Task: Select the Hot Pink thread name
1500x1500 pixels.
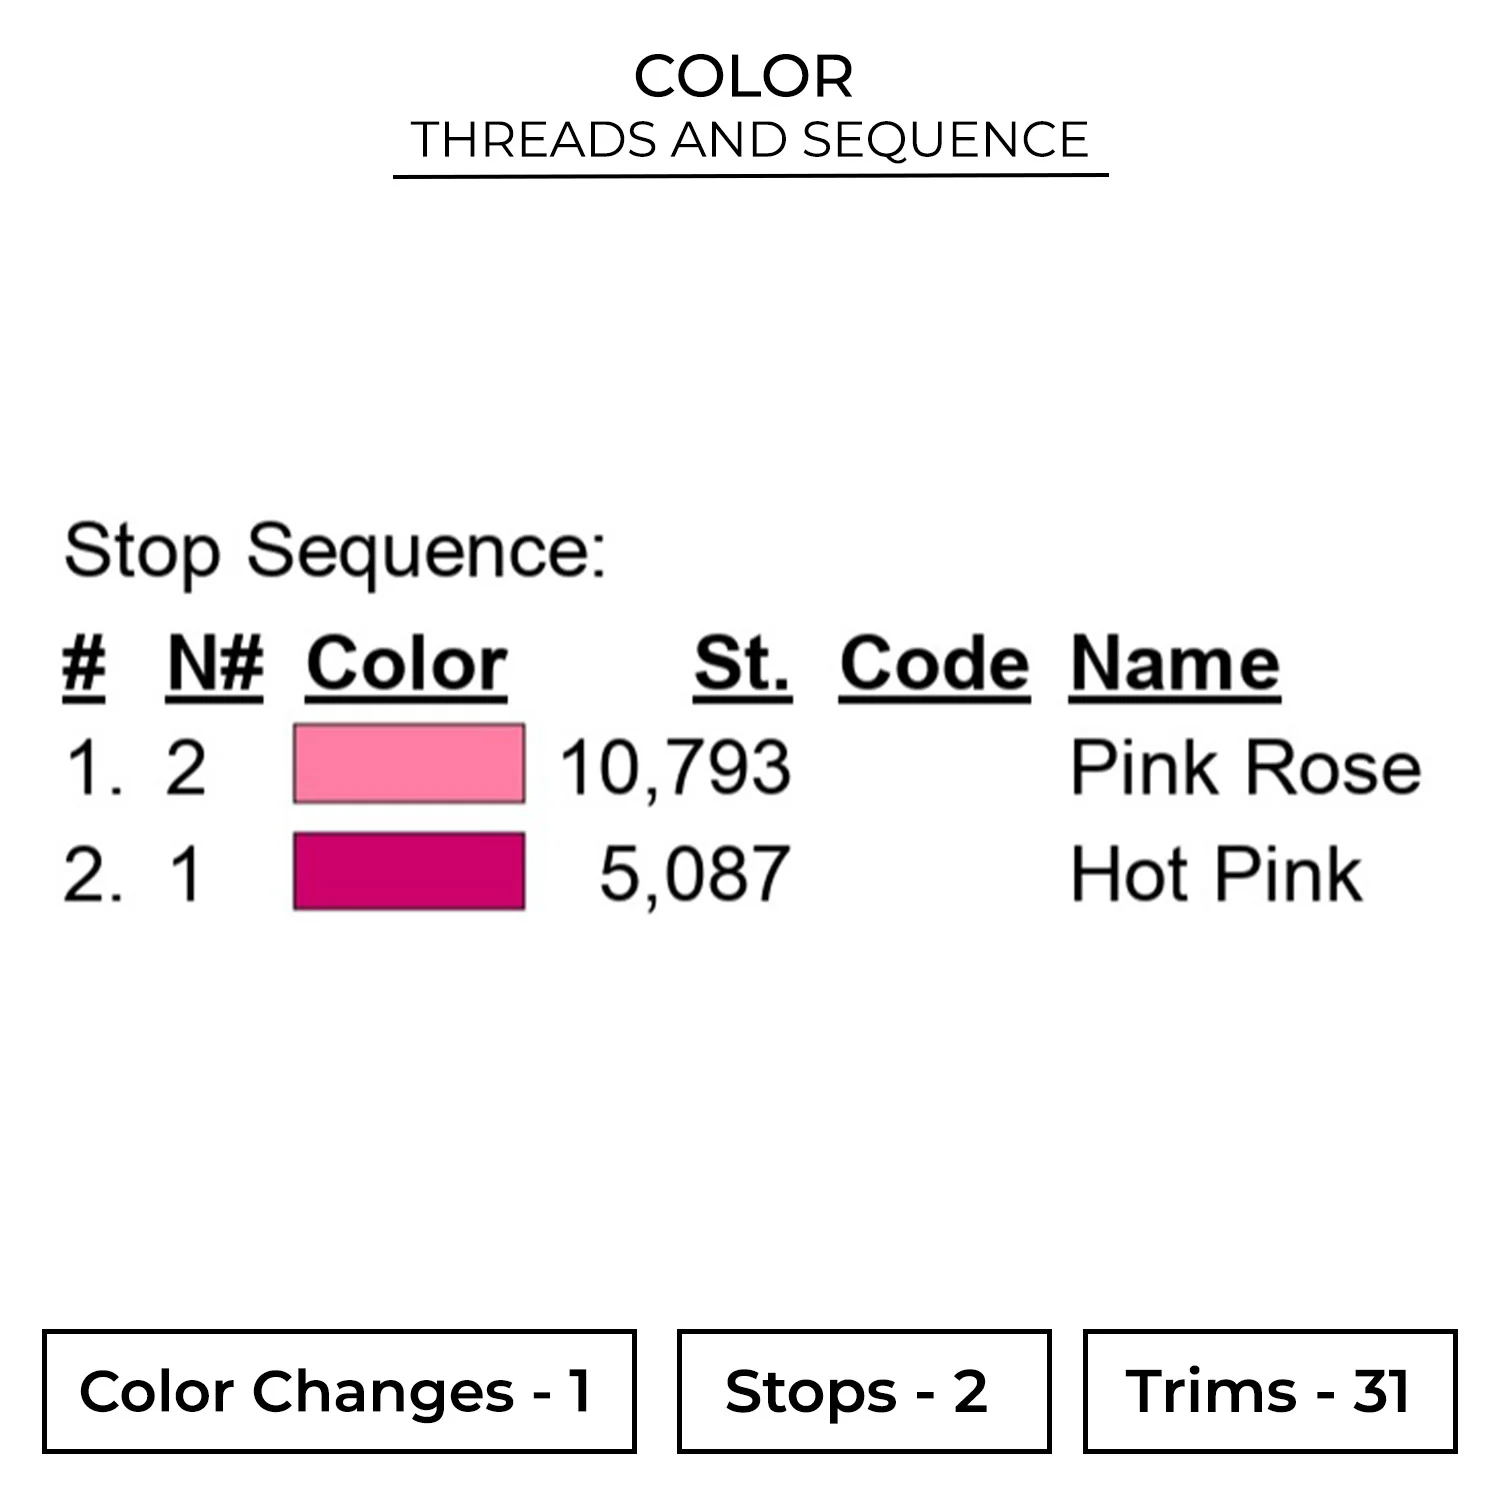Action: tap(1216, 875)
